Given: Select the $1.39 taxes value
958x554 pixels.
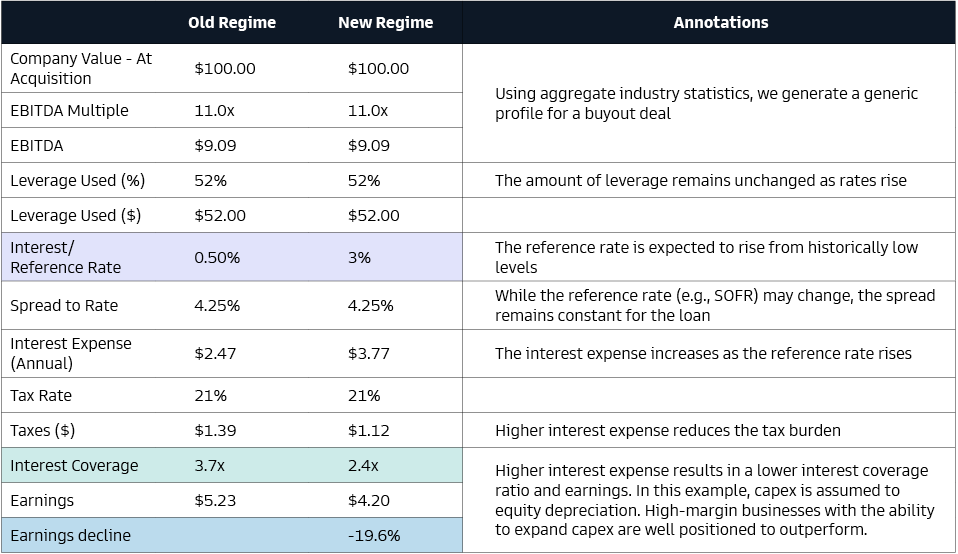Looking at the screenshot, I should tap(215, 431).
